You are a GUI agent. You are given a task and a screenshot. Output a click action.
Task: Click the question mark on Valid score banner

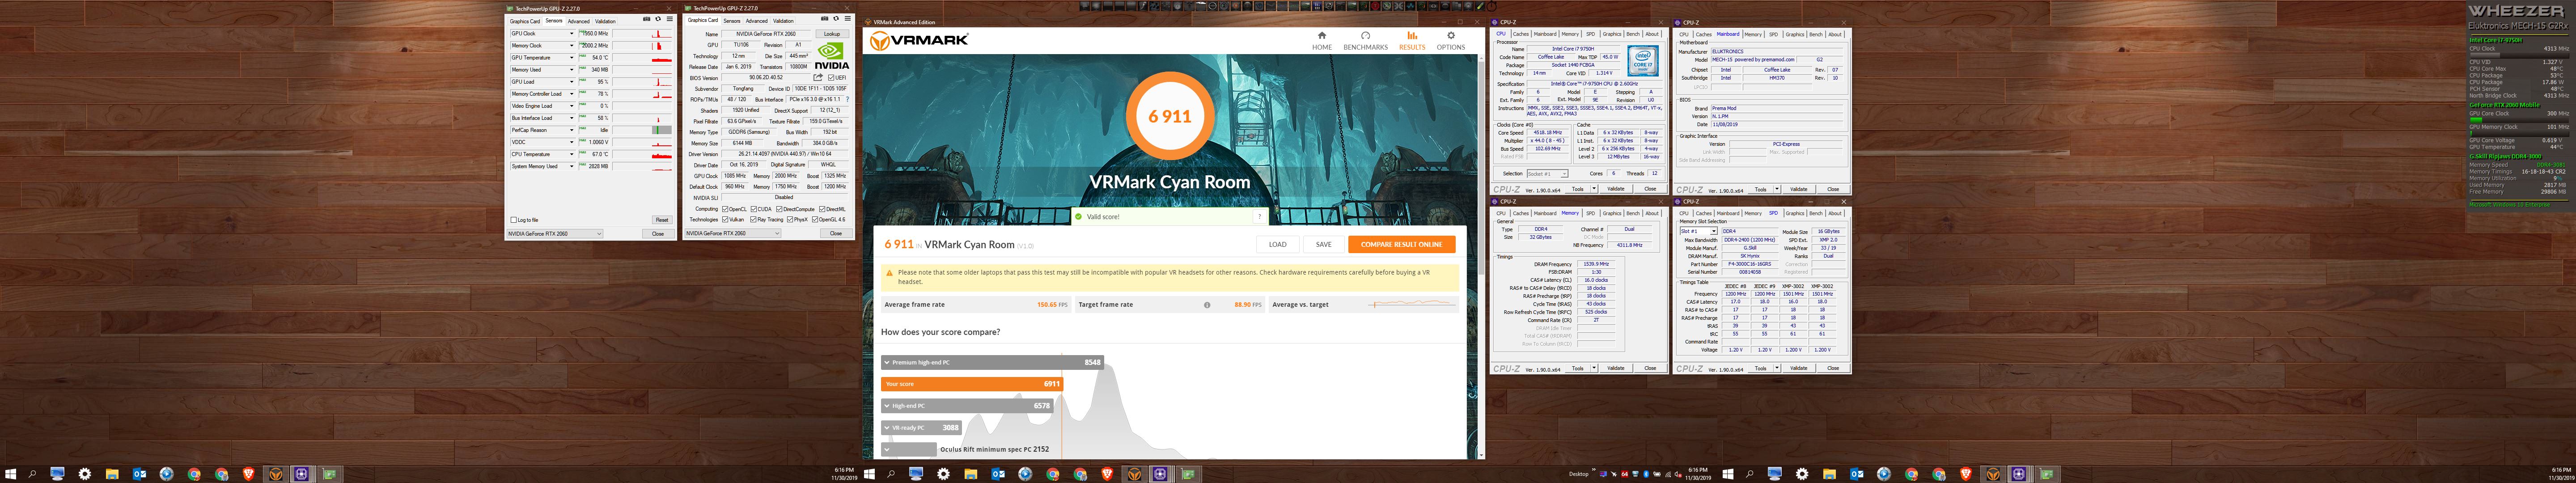(1260, 216)
